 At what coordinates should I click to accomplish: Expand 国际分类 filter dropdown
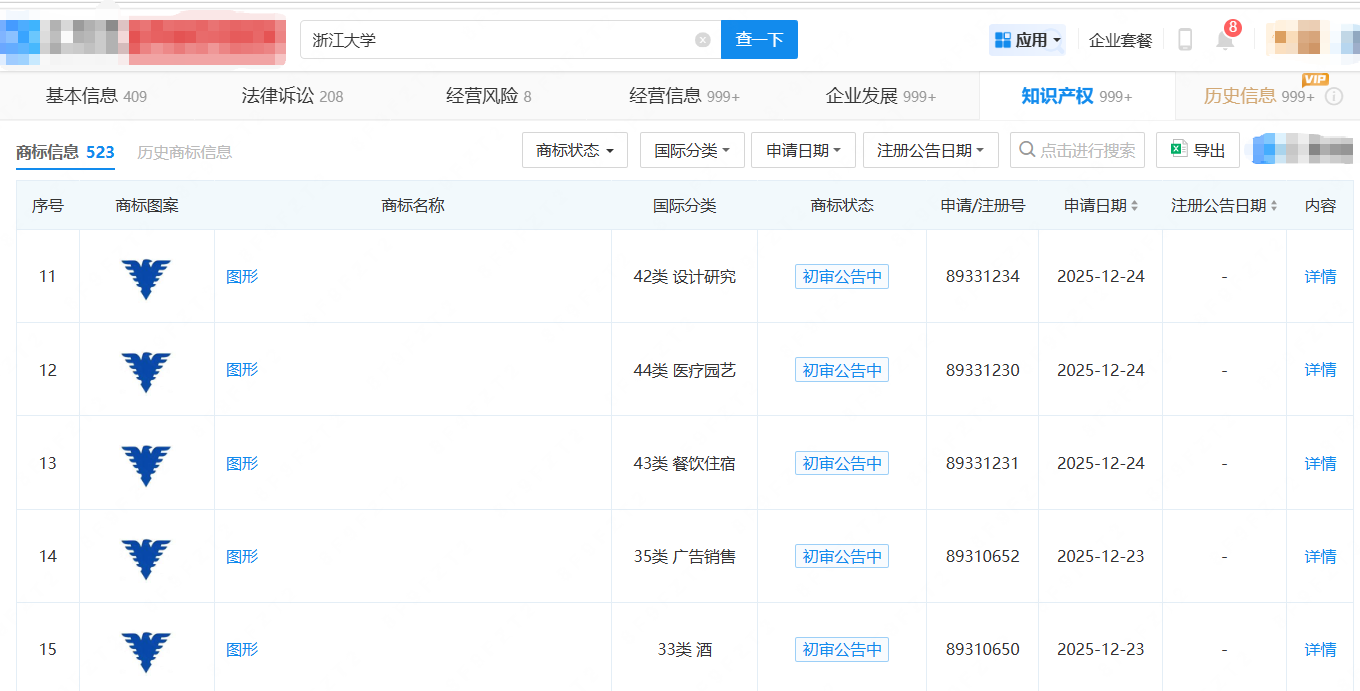coord(692,150)
